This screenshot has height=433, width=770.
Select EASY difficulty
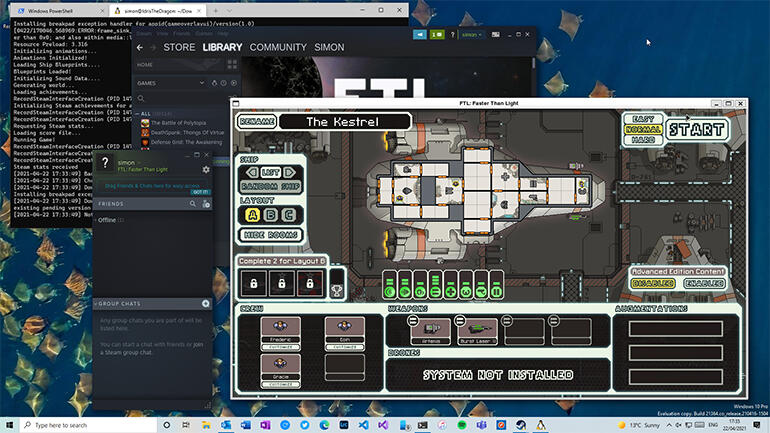[x=643, y=119]
